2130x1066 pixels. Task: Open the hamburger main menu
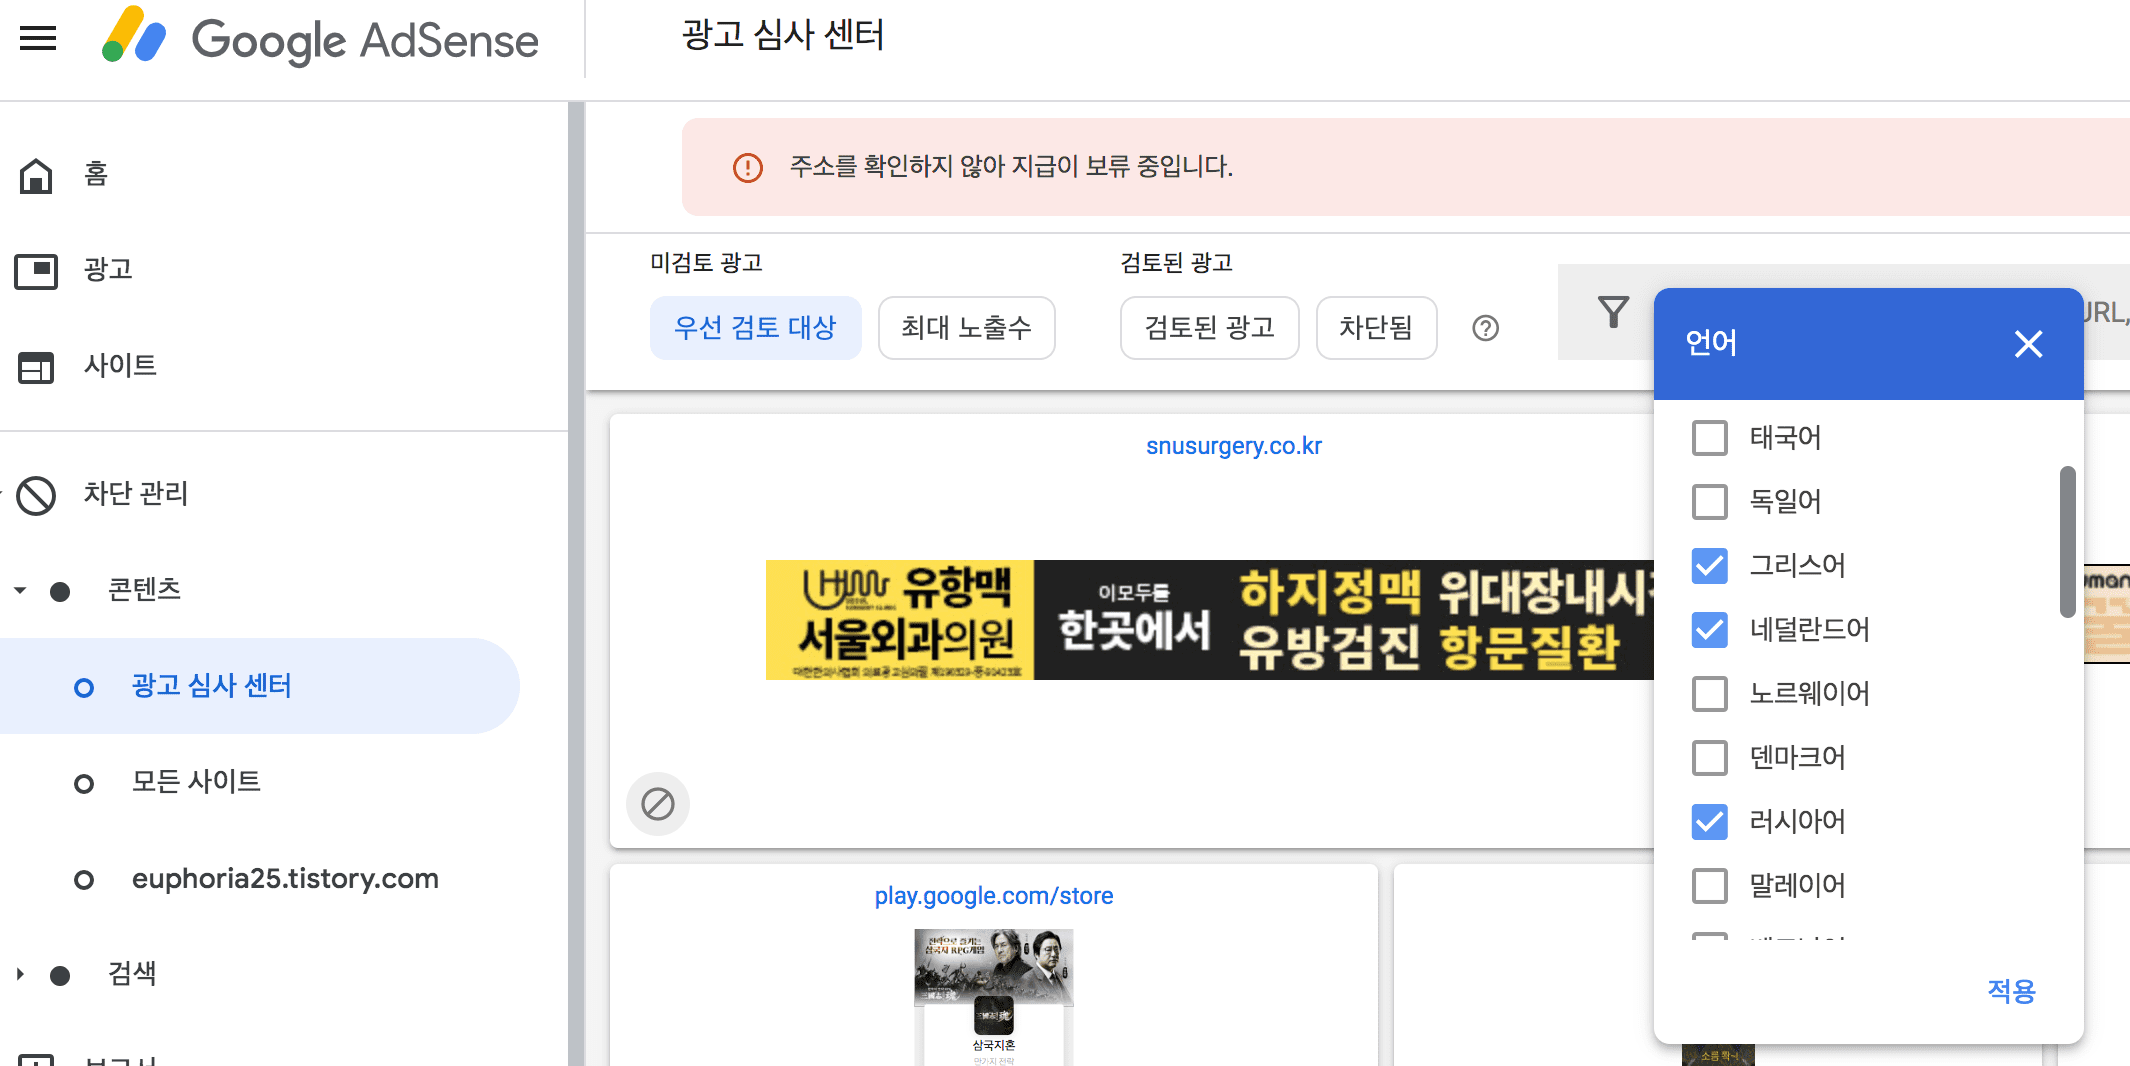[38, 39]
